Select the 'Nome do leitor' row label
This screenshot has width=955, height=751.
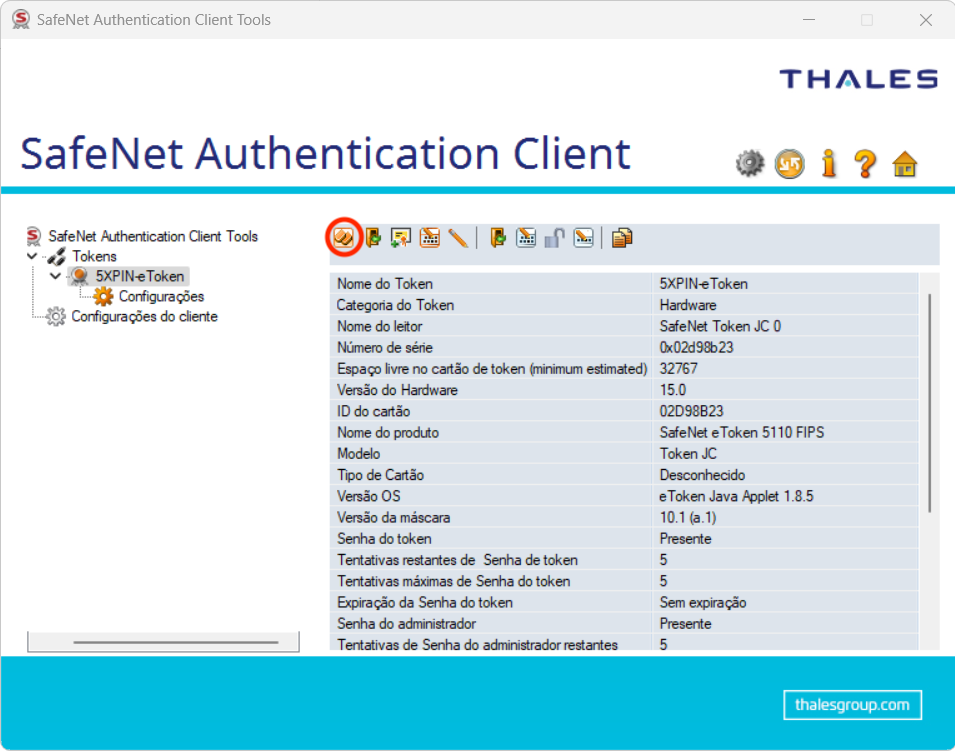coord(379,326)
